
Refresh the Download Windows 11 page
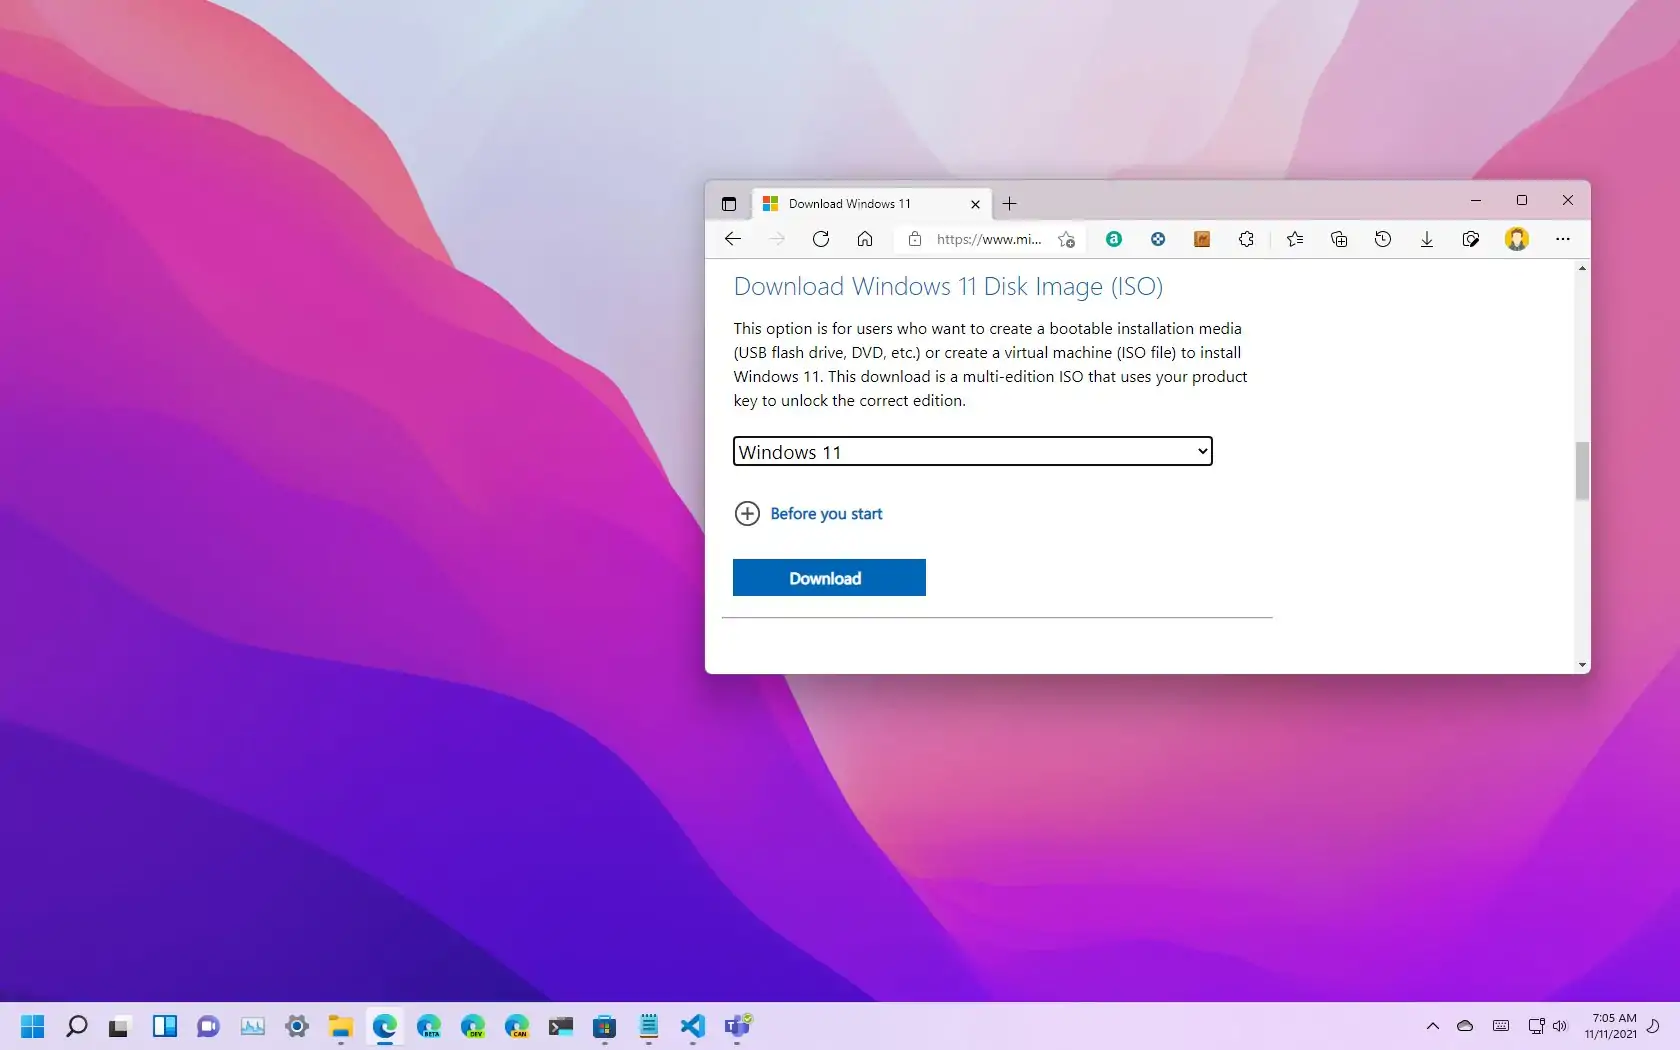pyautogui.click(x=820, y=239)
